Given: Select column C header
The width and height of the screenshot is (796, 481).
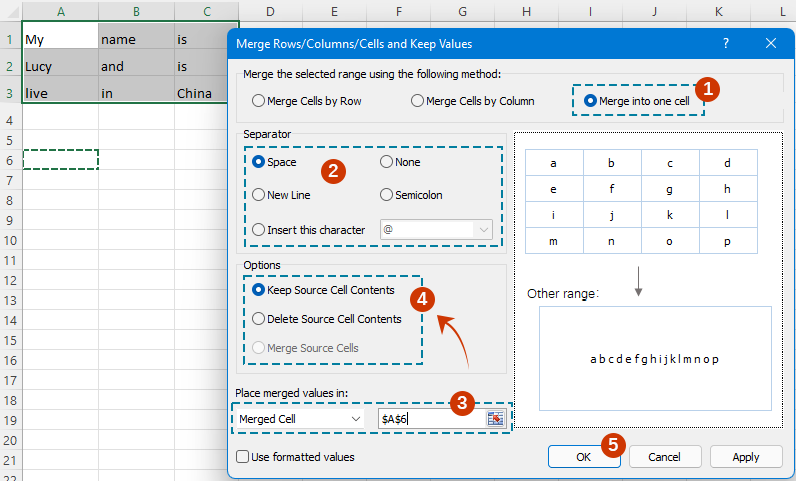Looking at the screenshot, I should point(207,11).
